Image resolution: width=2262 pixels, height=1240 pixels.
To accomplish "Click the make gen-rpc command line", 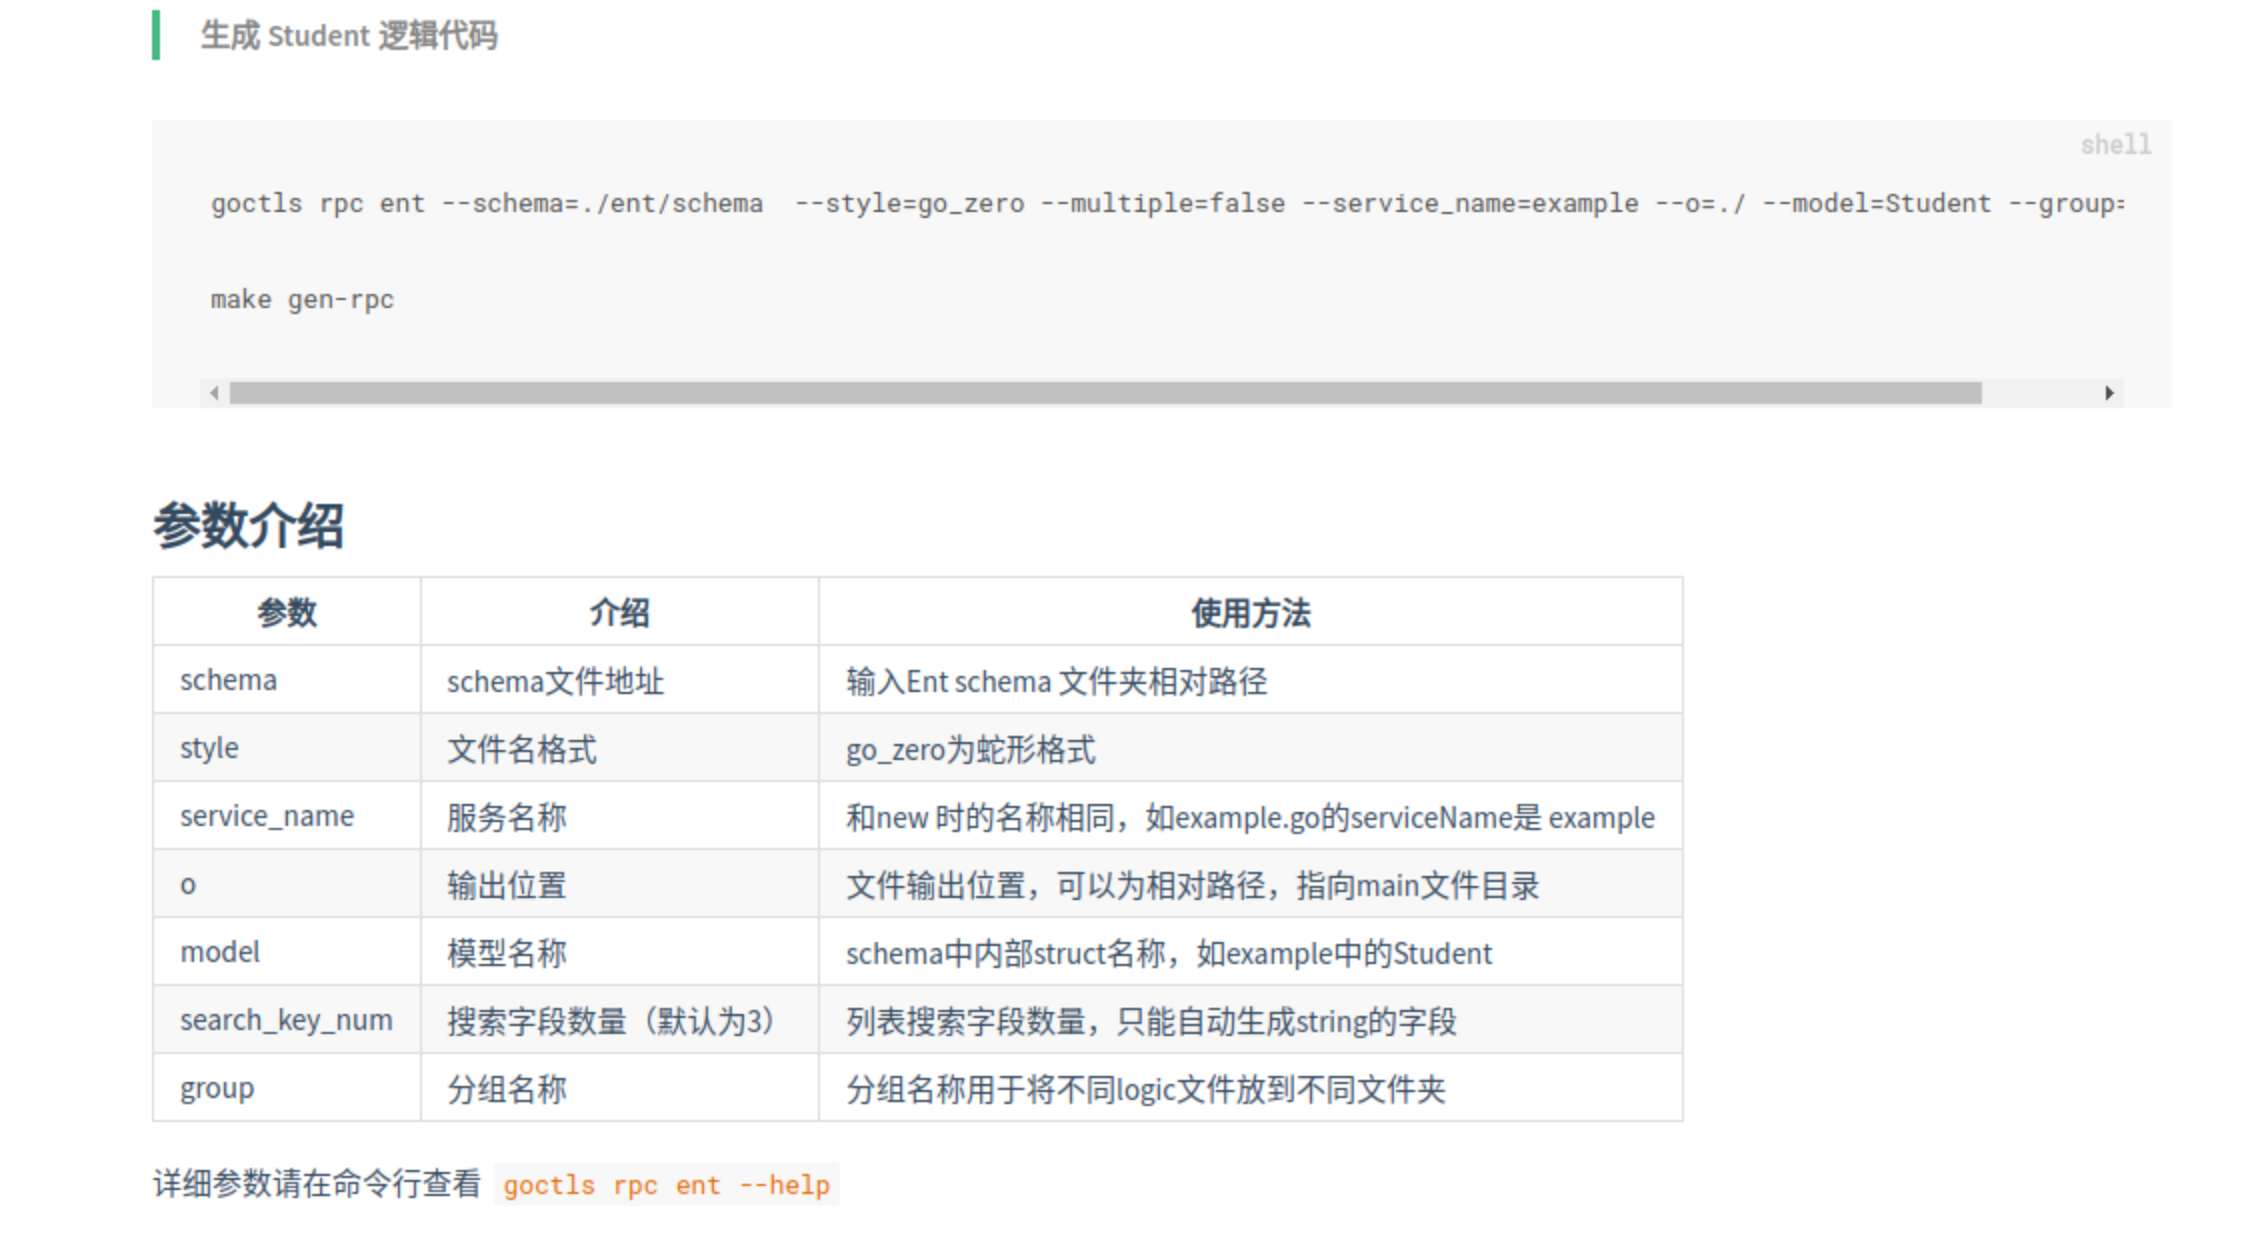I will 302,300.
